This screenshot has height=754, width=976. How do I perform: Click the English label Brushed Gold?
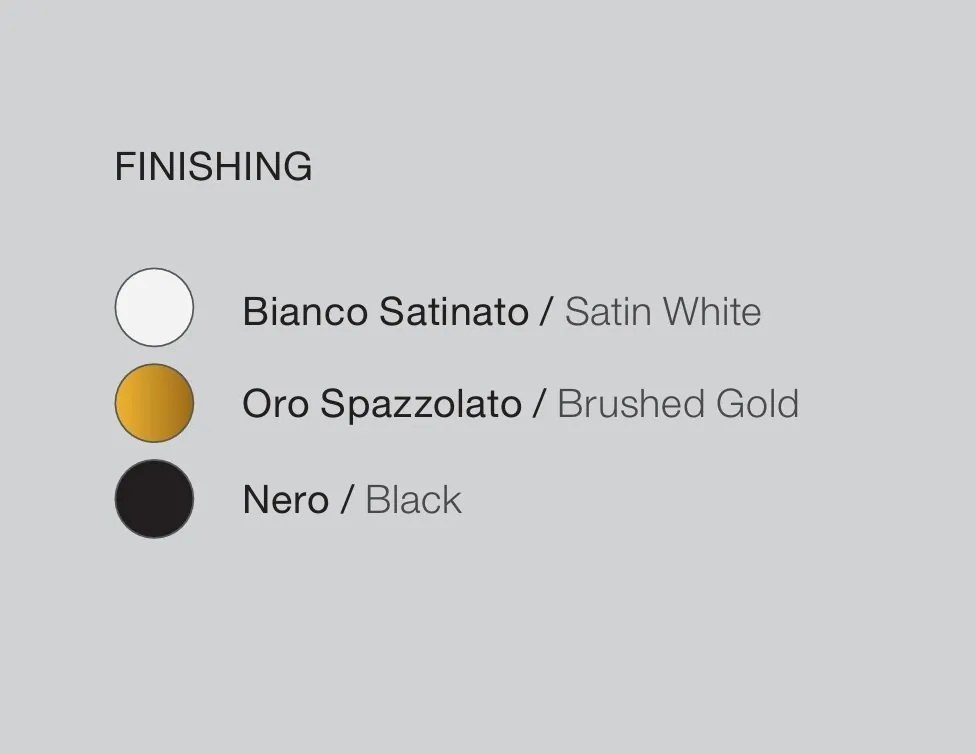pyautogui.click(x=678, y=403)
